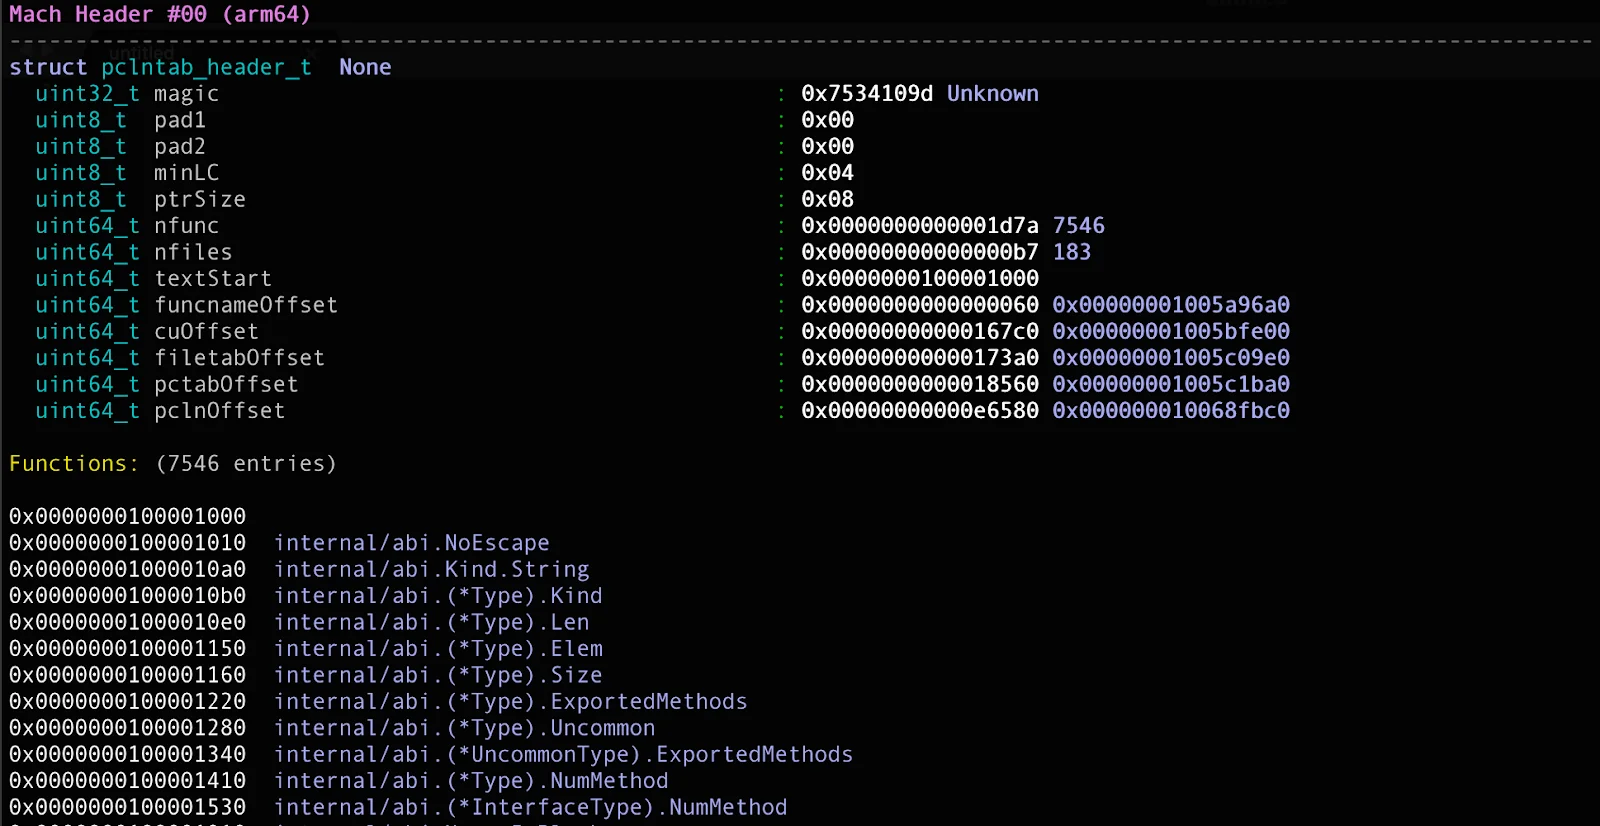Select the textStart value 0x0000000100001000

(x=920, y=278)
